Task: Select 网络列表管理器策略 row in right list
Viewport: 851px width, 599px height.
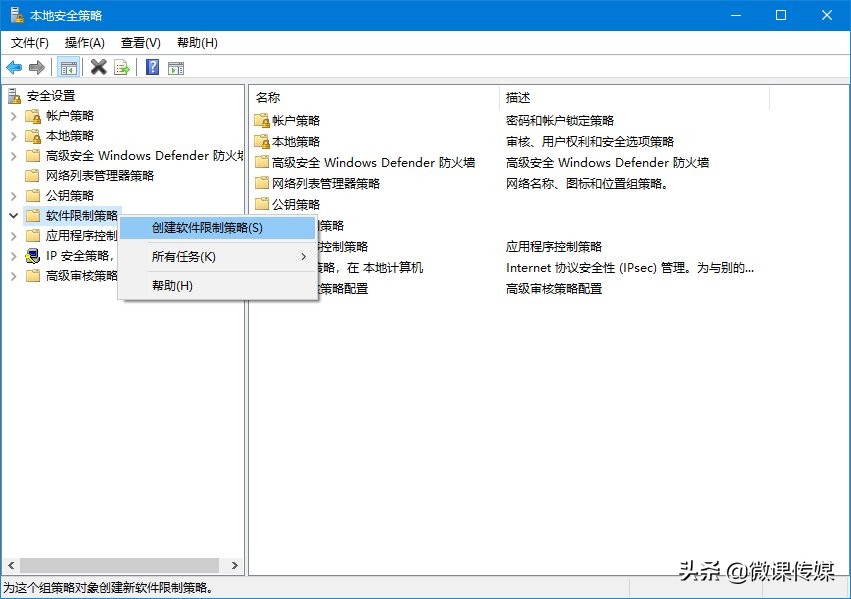Action: click(317, 183)
